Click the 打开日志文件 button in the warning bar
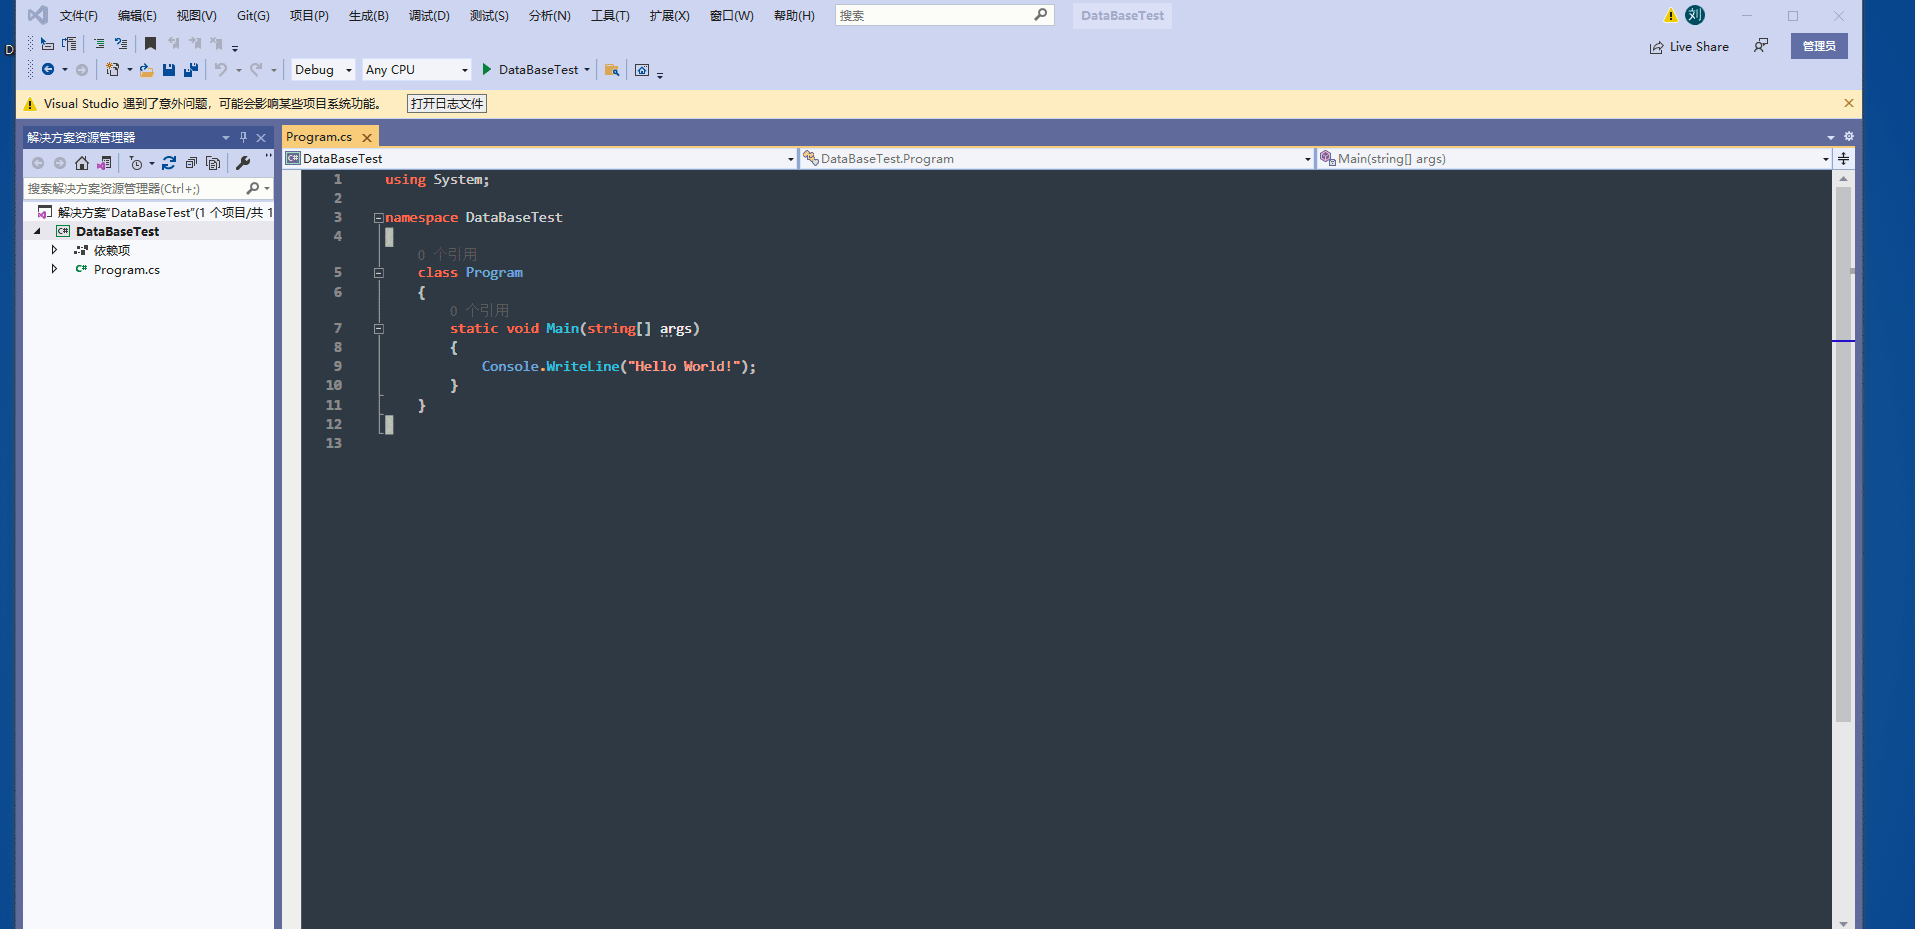 [x=446, y=103]
